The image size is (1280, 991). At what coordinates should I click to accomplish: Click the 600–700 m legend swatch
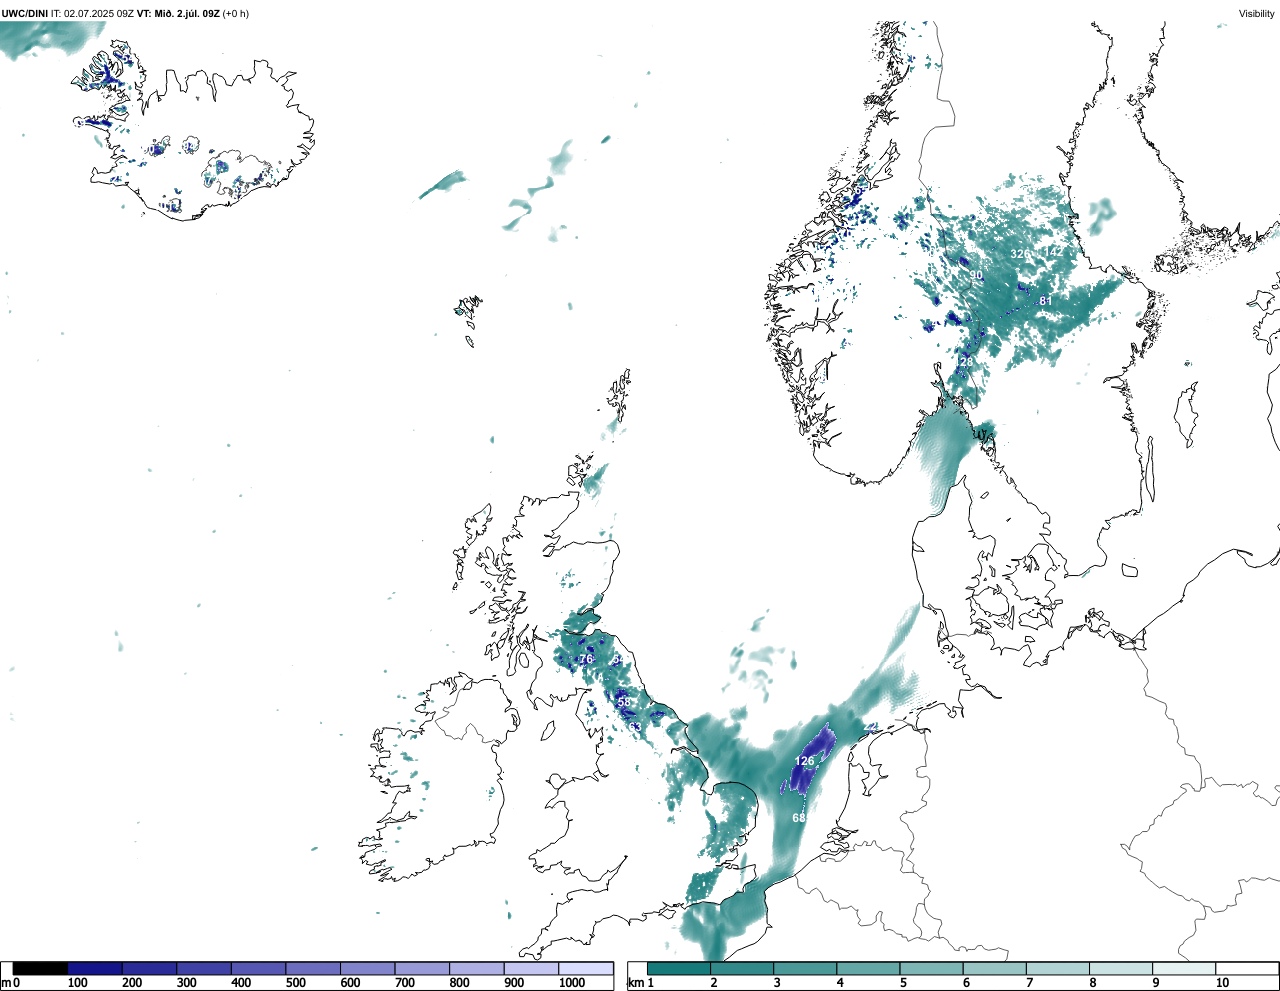click(367, 968)
